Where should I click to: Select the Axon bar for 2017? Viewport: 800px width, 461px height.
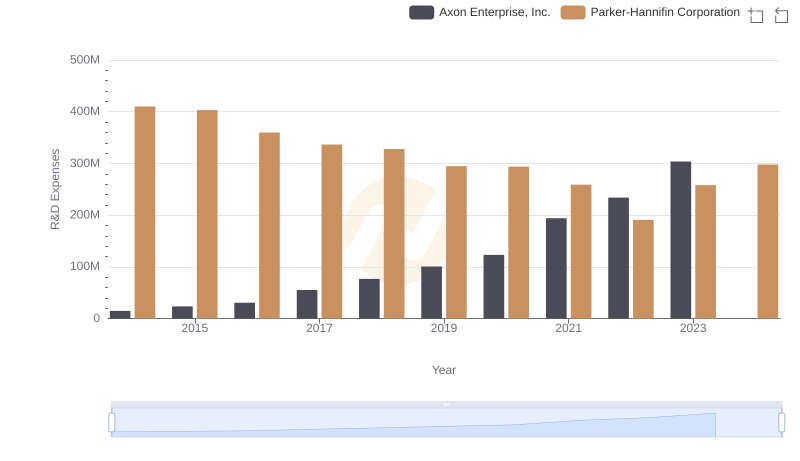[307, 304]
